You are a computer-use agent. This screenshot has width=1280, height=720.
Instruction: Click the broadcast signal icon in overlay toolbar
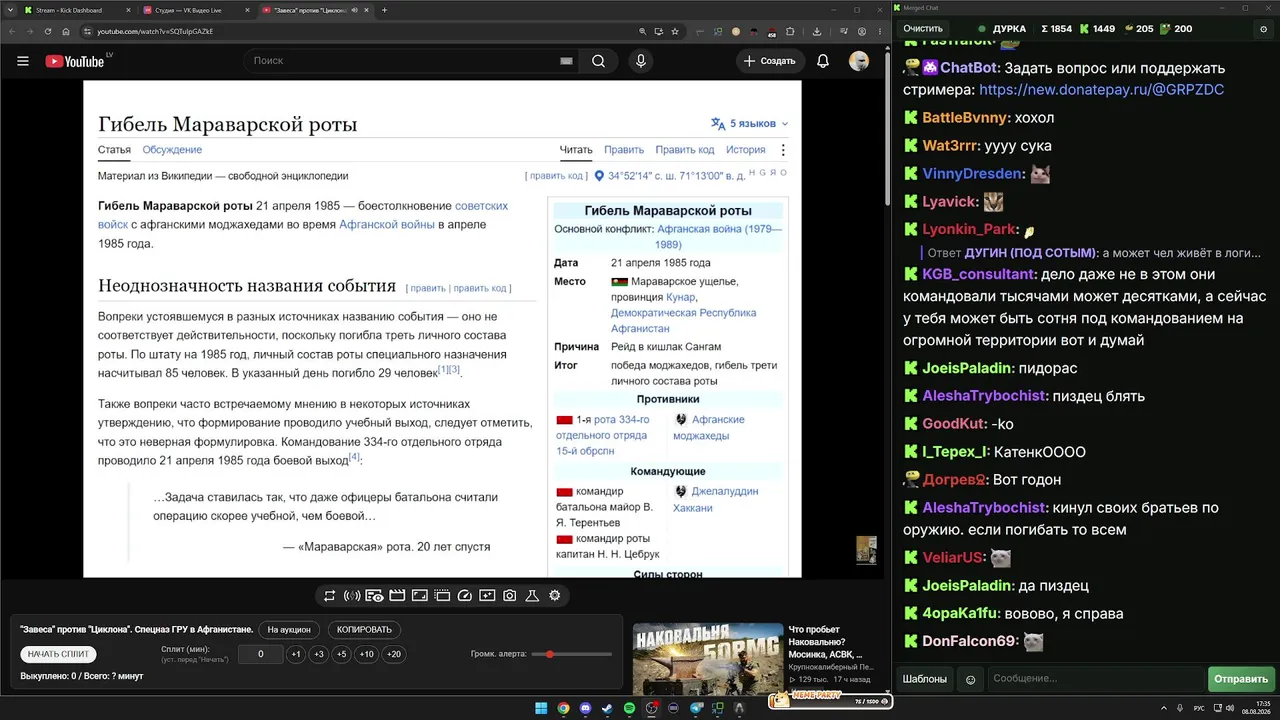[352, 596]
